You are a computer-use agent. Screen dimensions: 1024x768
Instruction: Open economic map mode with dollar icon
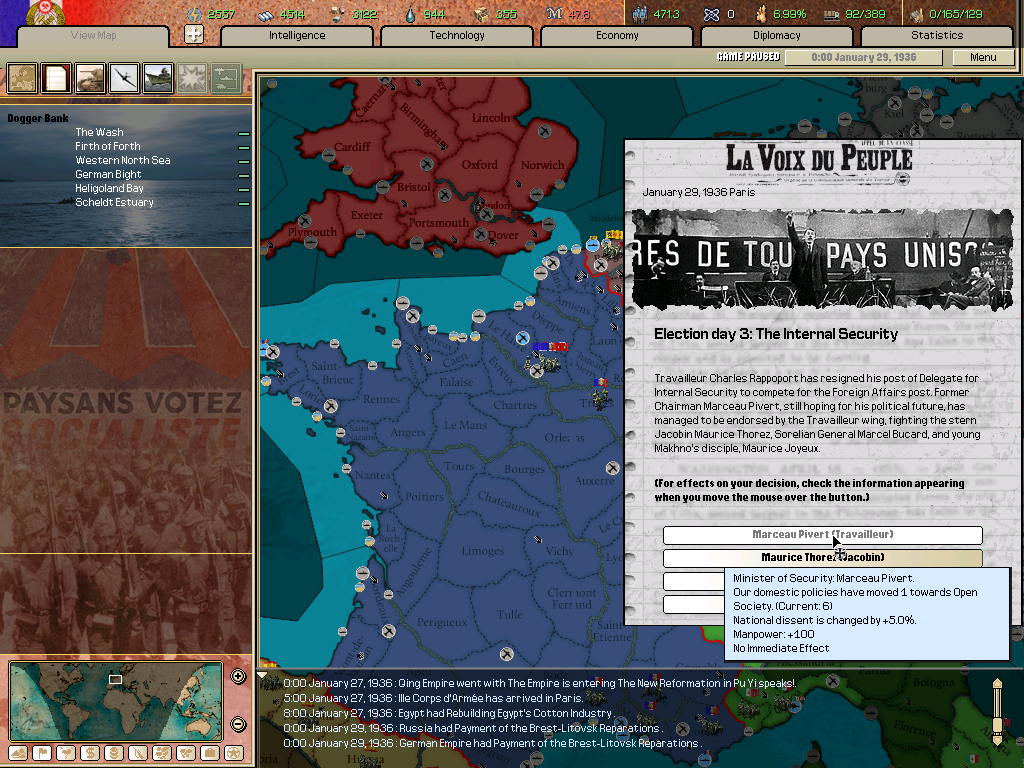[x=89, y=753]
